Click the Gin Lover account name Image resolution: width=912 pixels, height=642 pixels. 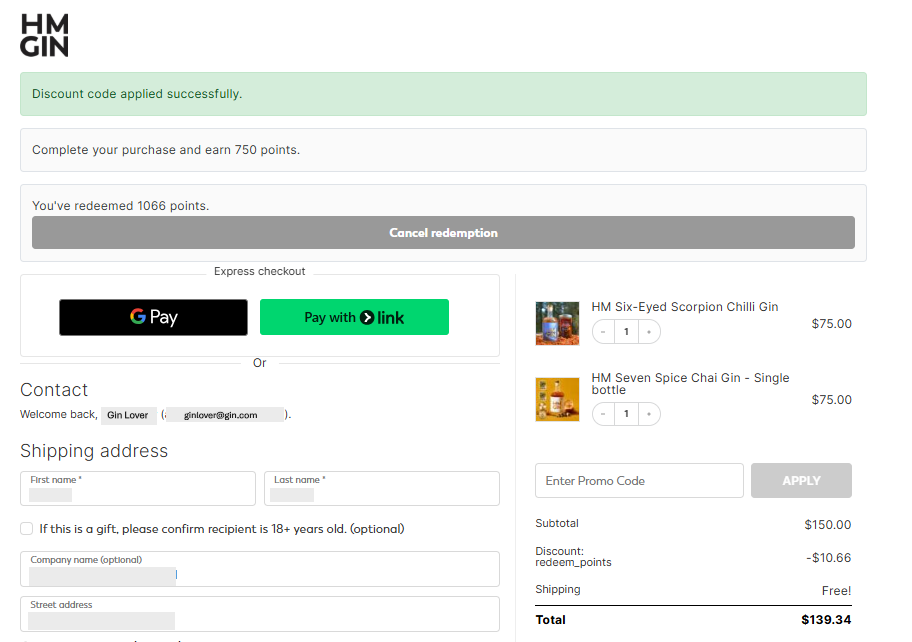pyautogui.click(x=127, y=415)
